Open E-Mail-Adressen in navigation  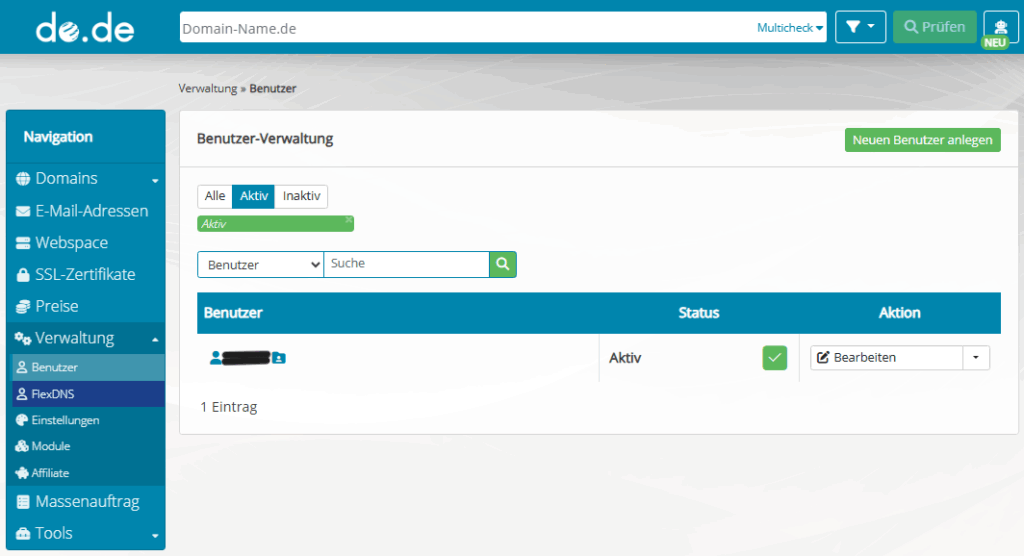tap(91, 211)
